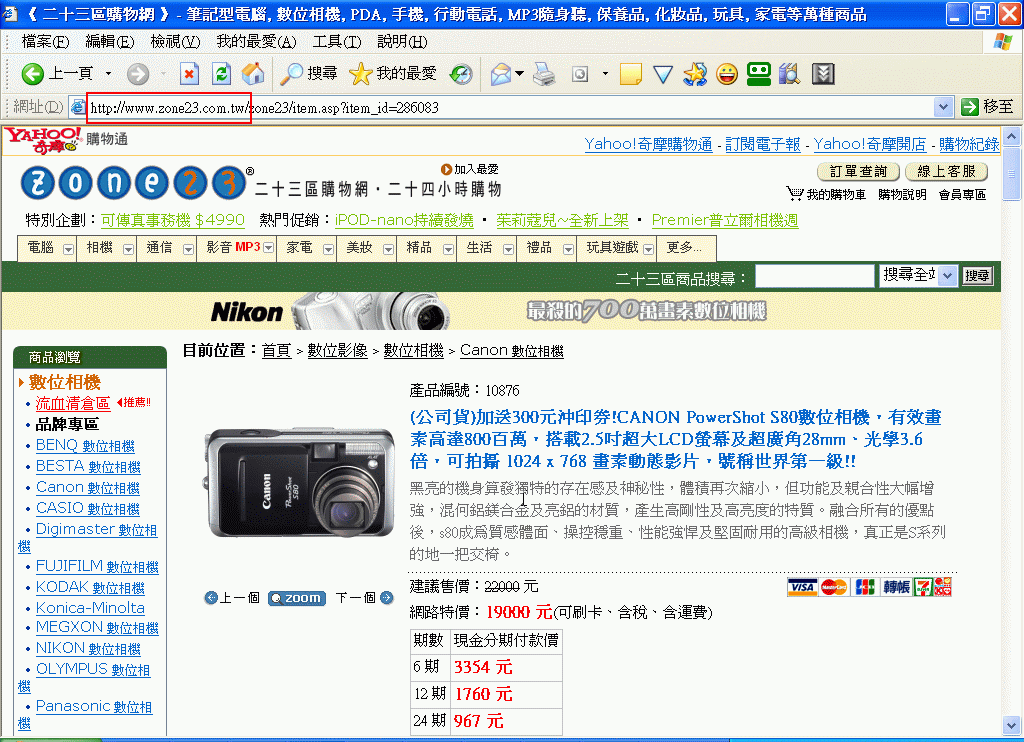The width and height of the screenshot is (1024, 742).
Task: Click the star puzzle toolbar icon
Action: (x=695, y=74)
